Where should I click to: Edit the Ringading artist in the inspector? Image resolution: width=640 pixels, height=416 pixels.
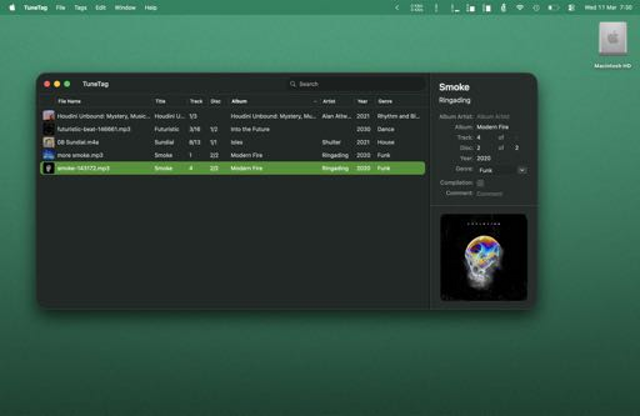[454, 100]
